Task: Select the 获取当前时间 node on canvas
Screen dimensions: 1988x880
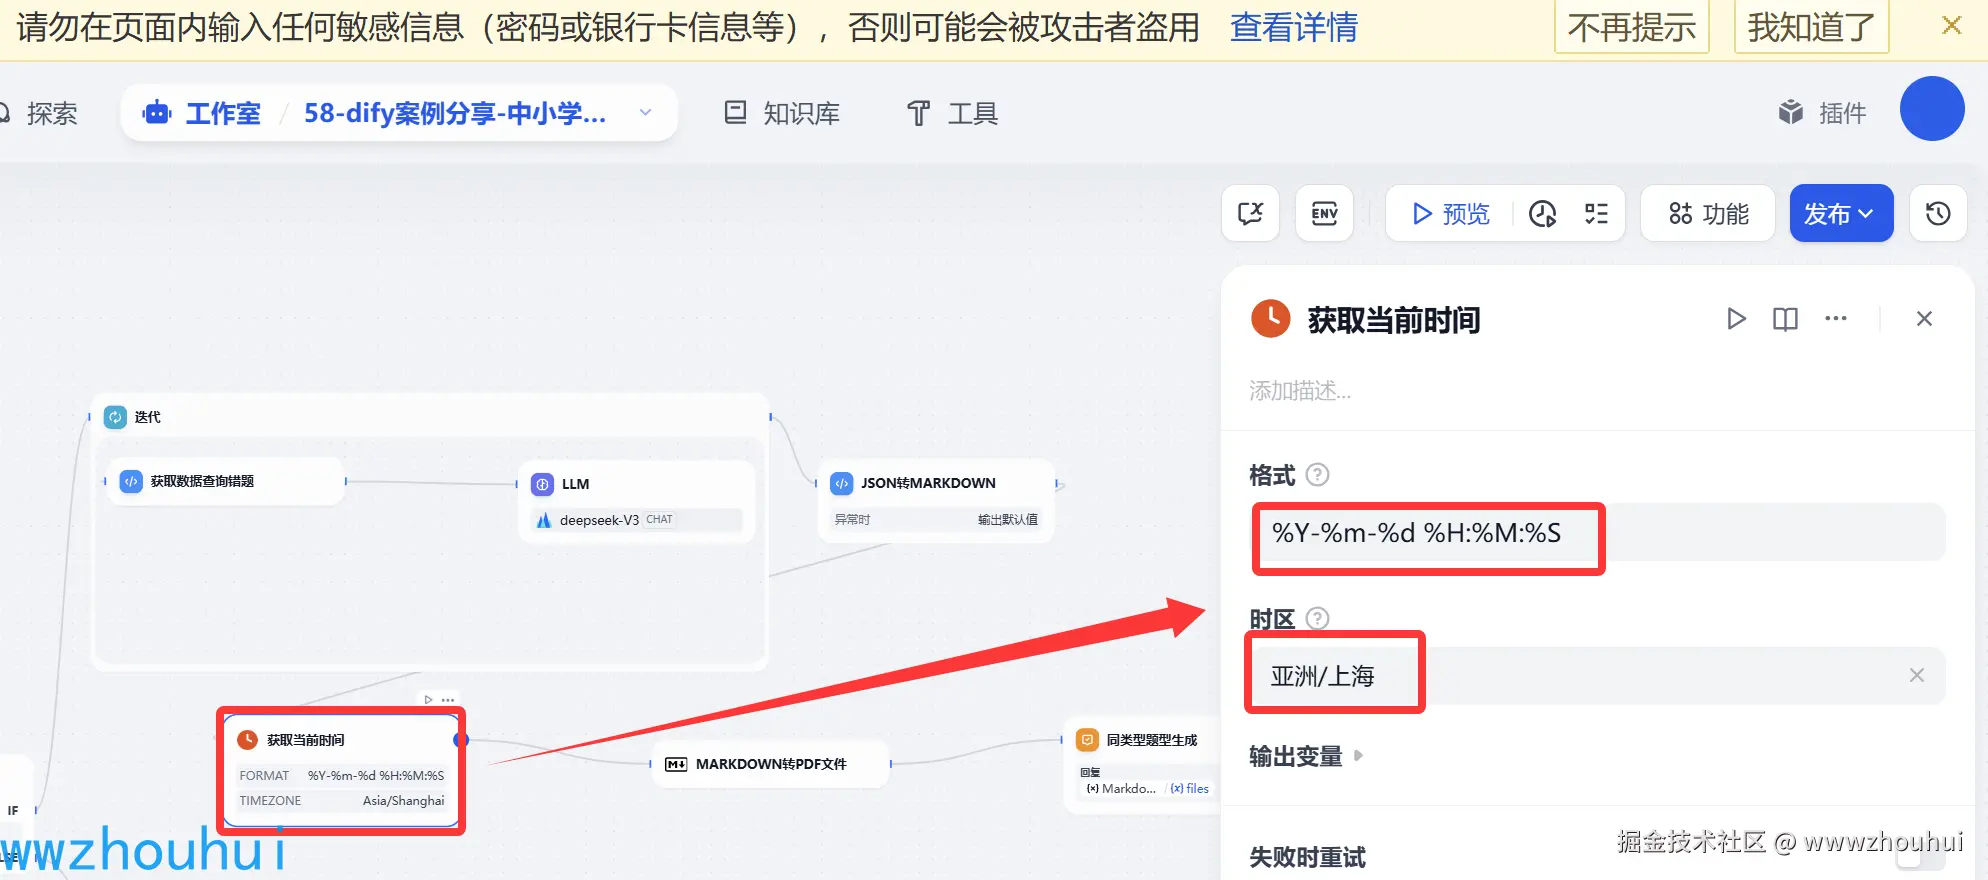Action: [341, 771]
